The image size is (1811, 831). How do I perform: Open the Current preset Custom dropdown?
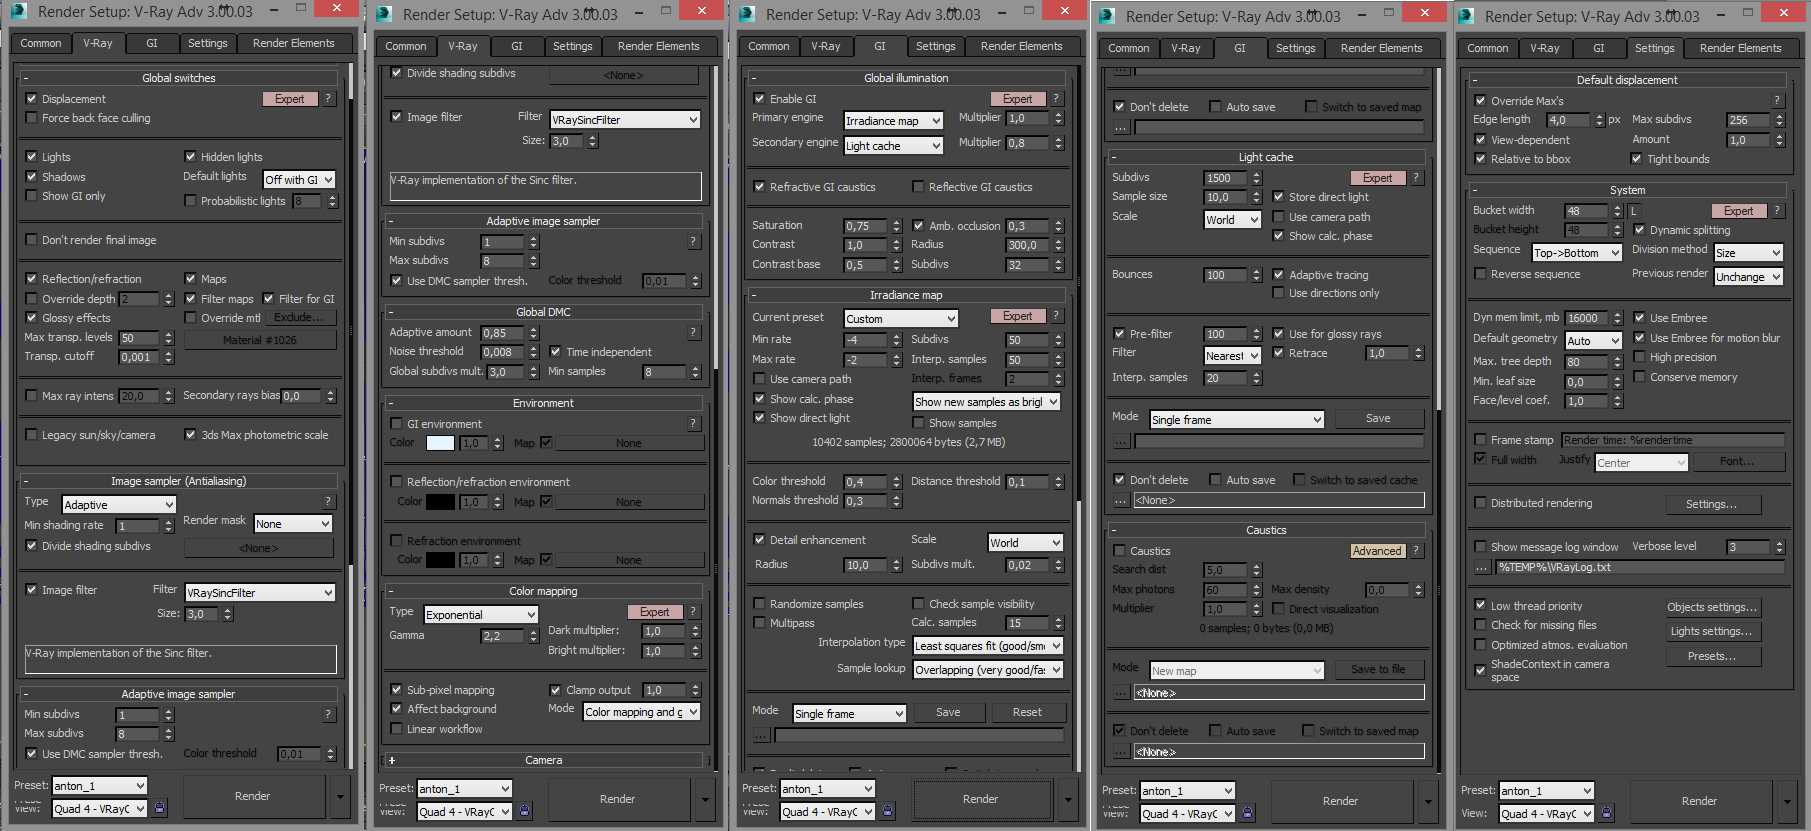click(901, 319)
